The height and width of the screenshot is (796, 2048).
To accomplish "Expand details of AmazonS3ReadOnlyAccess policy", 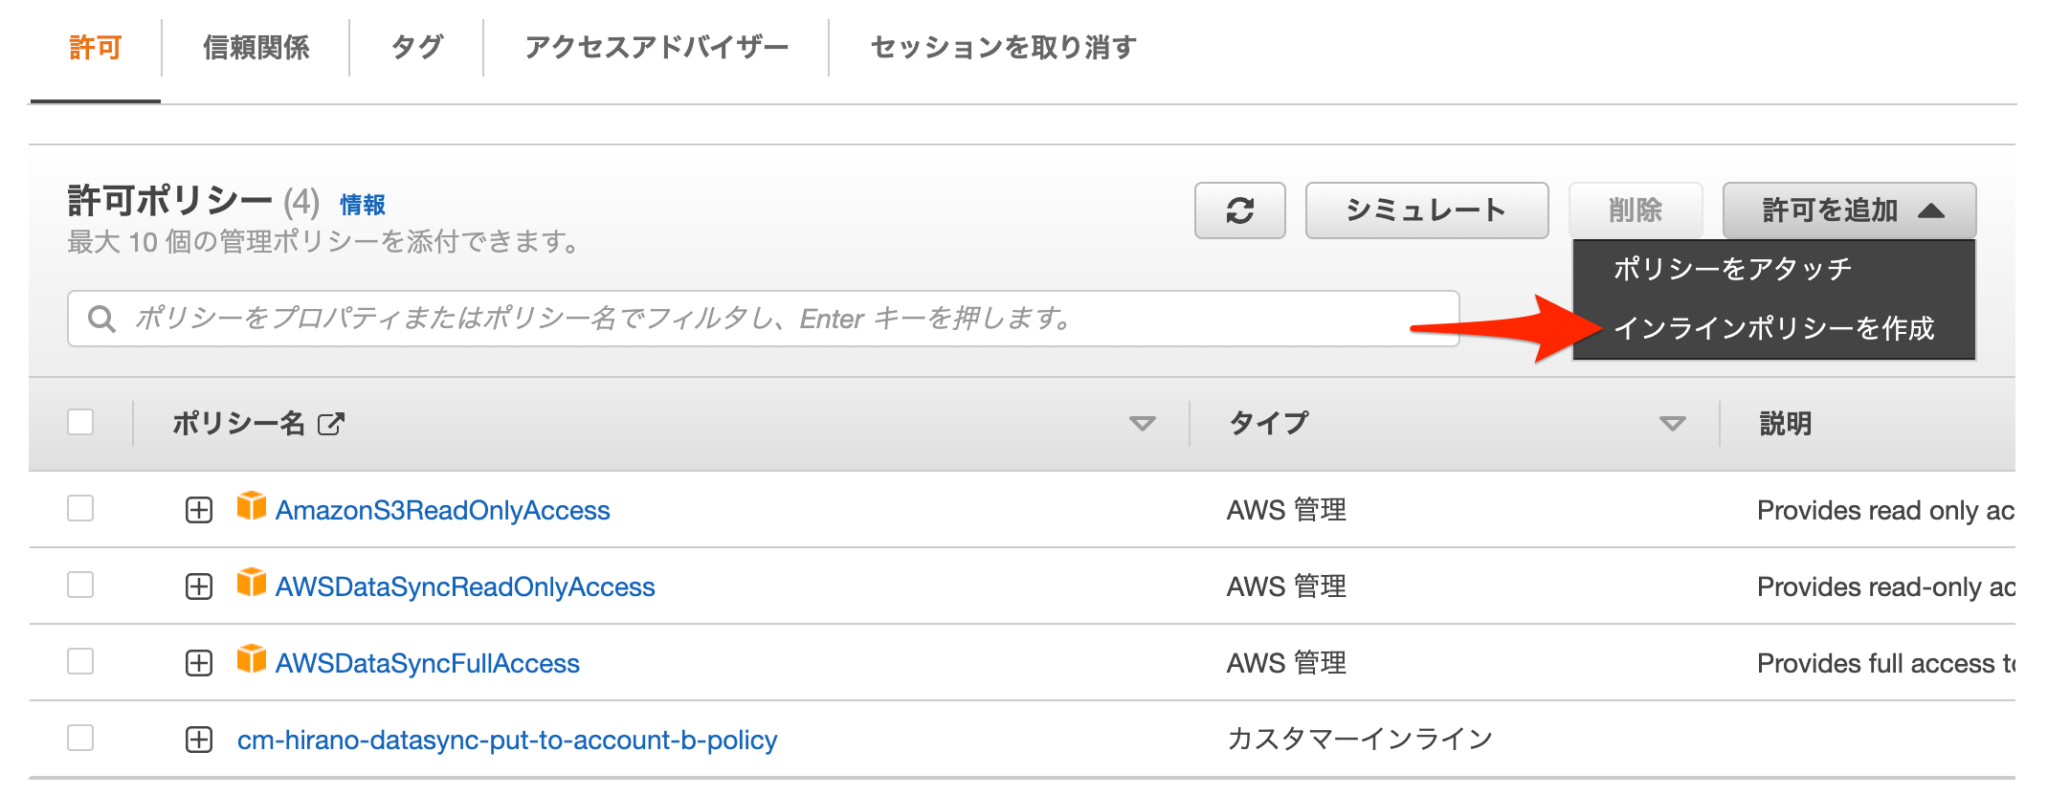I will tap(198, 510).
